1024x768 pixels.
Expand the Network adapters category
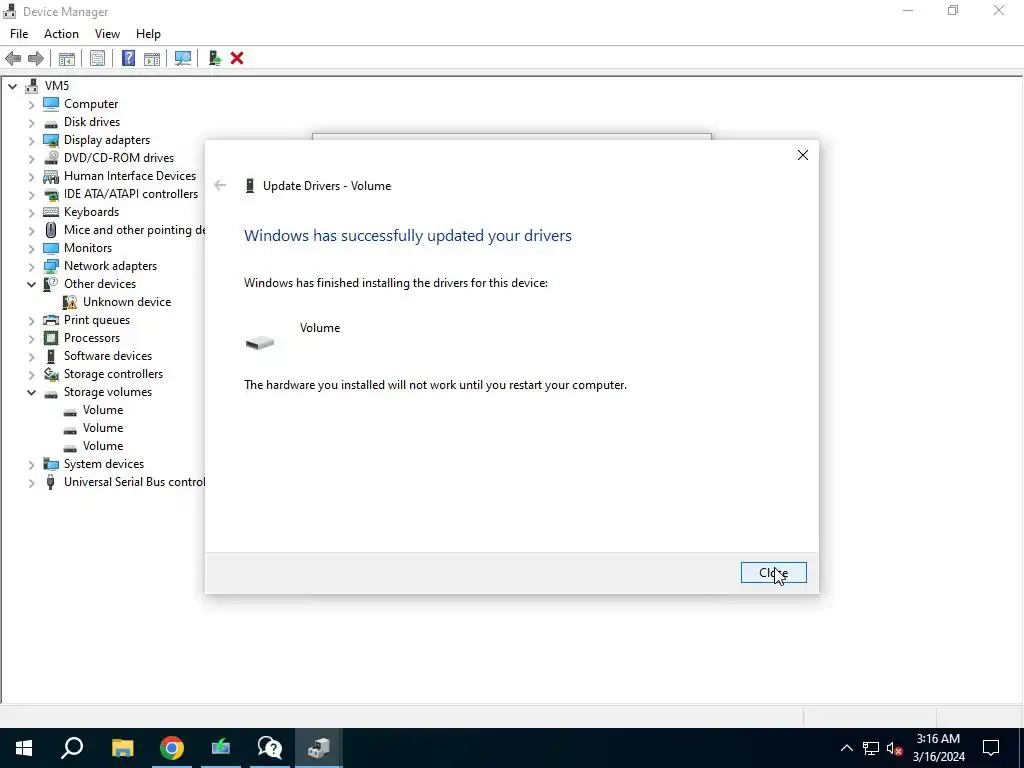pos(31,266)
